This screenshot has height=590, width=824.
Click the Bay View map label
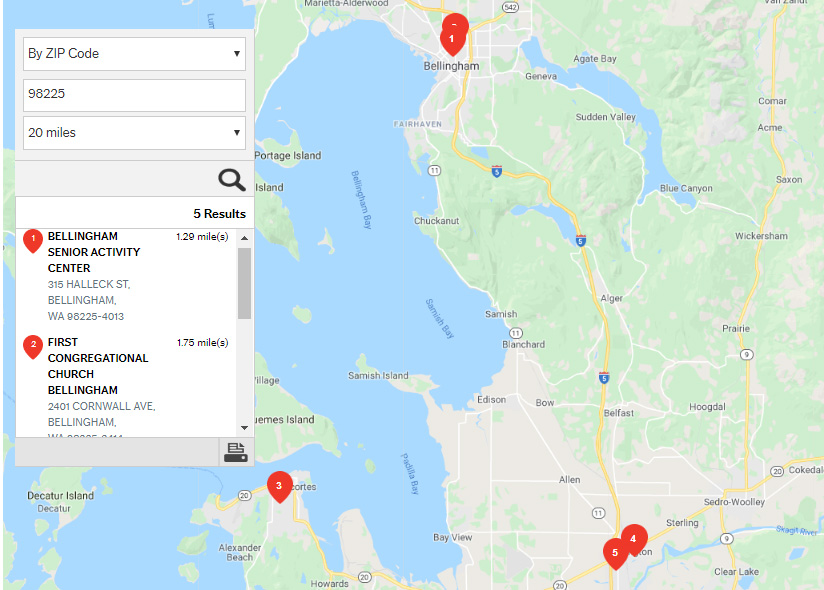(x=452, y=537)
